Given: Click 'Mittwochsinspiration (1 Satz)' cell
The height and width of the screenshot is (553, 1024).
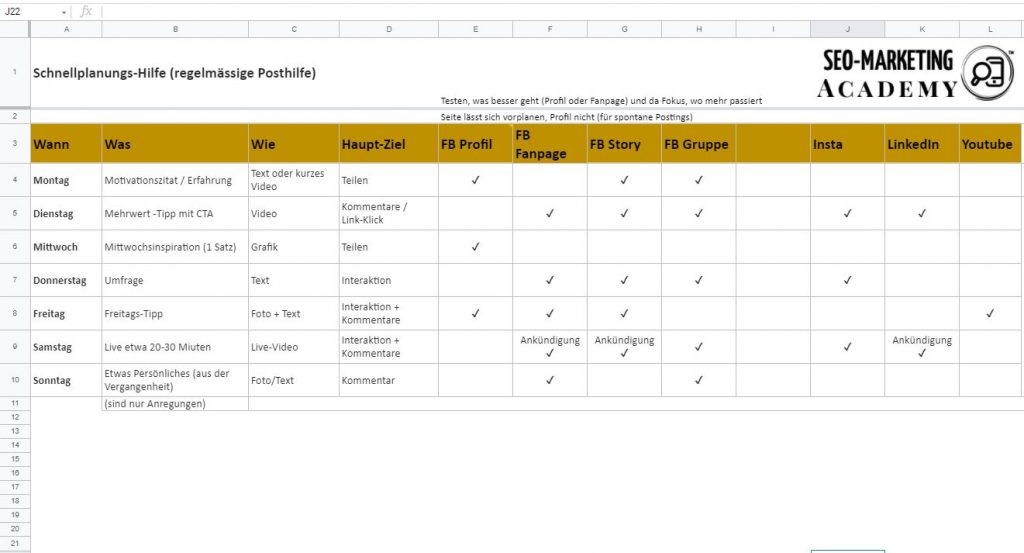Looking at the screenshot, I should pyautogui.click(x=175, y=247).
